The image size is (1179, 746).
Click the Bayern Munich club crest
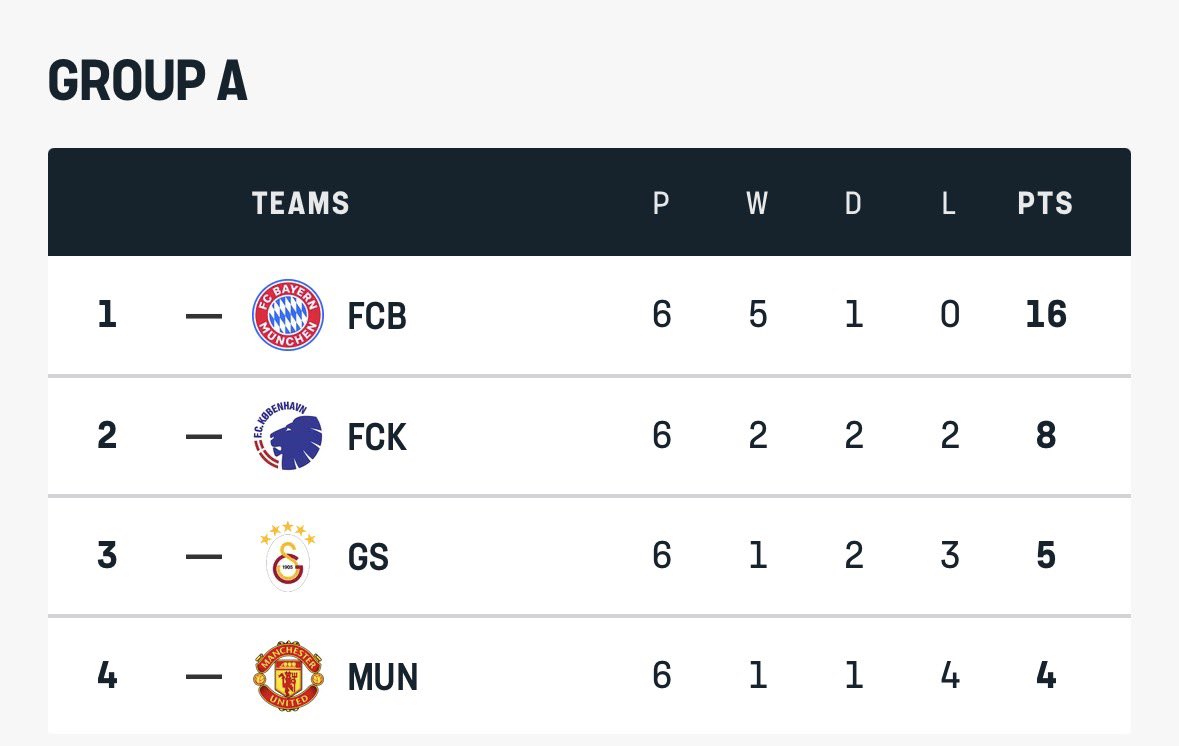tap(288, 315)
